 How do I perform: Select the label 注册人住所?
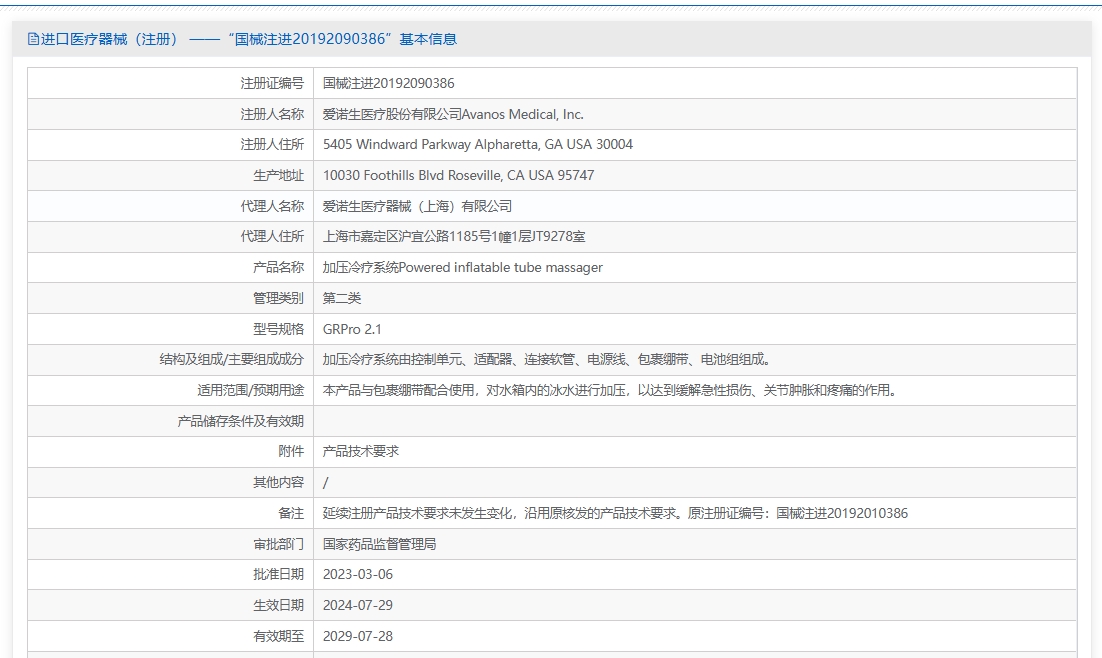pyautogui.click(x=272, y=145)
